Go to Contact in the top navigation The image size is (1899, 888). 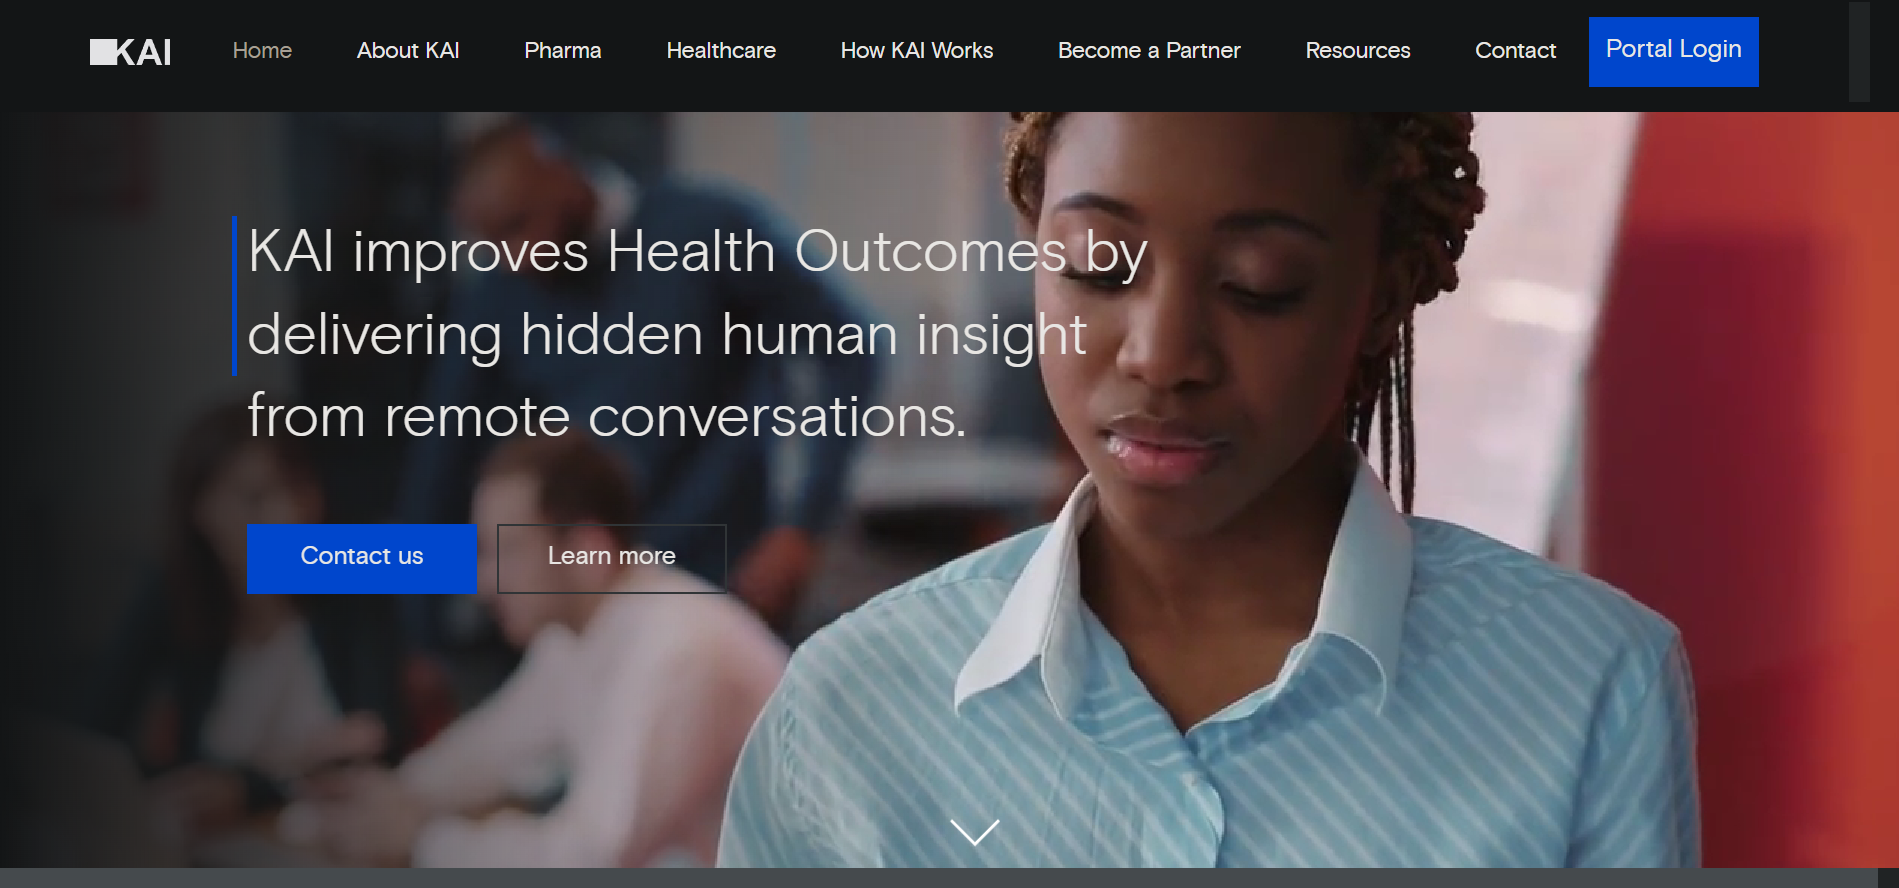[1515, 51]
